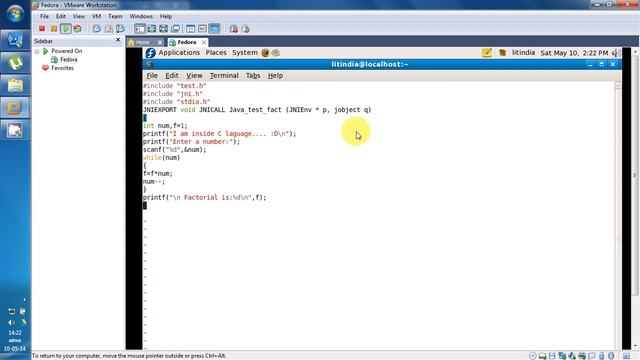
Task: Click the Unity mode toolbar icon
Action: 176,29
